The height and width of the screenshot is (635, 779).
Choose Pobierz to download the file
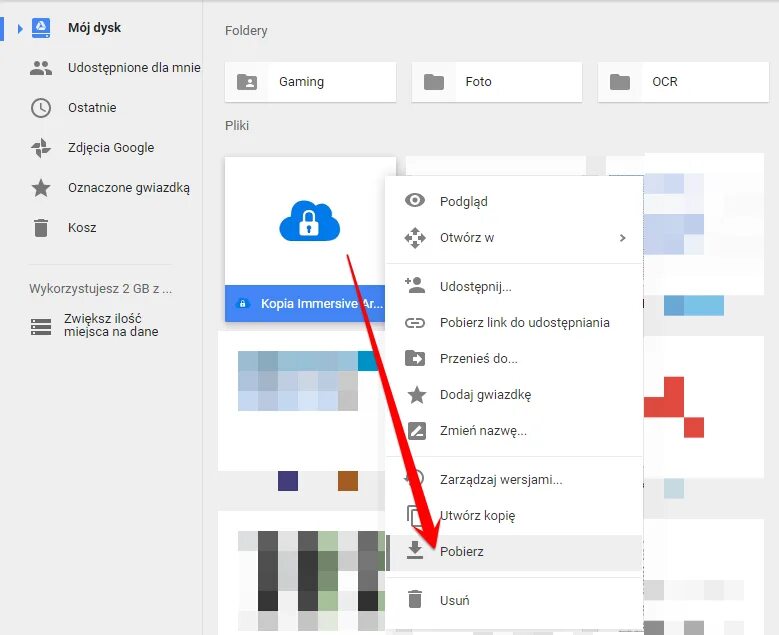click(514, 552)
